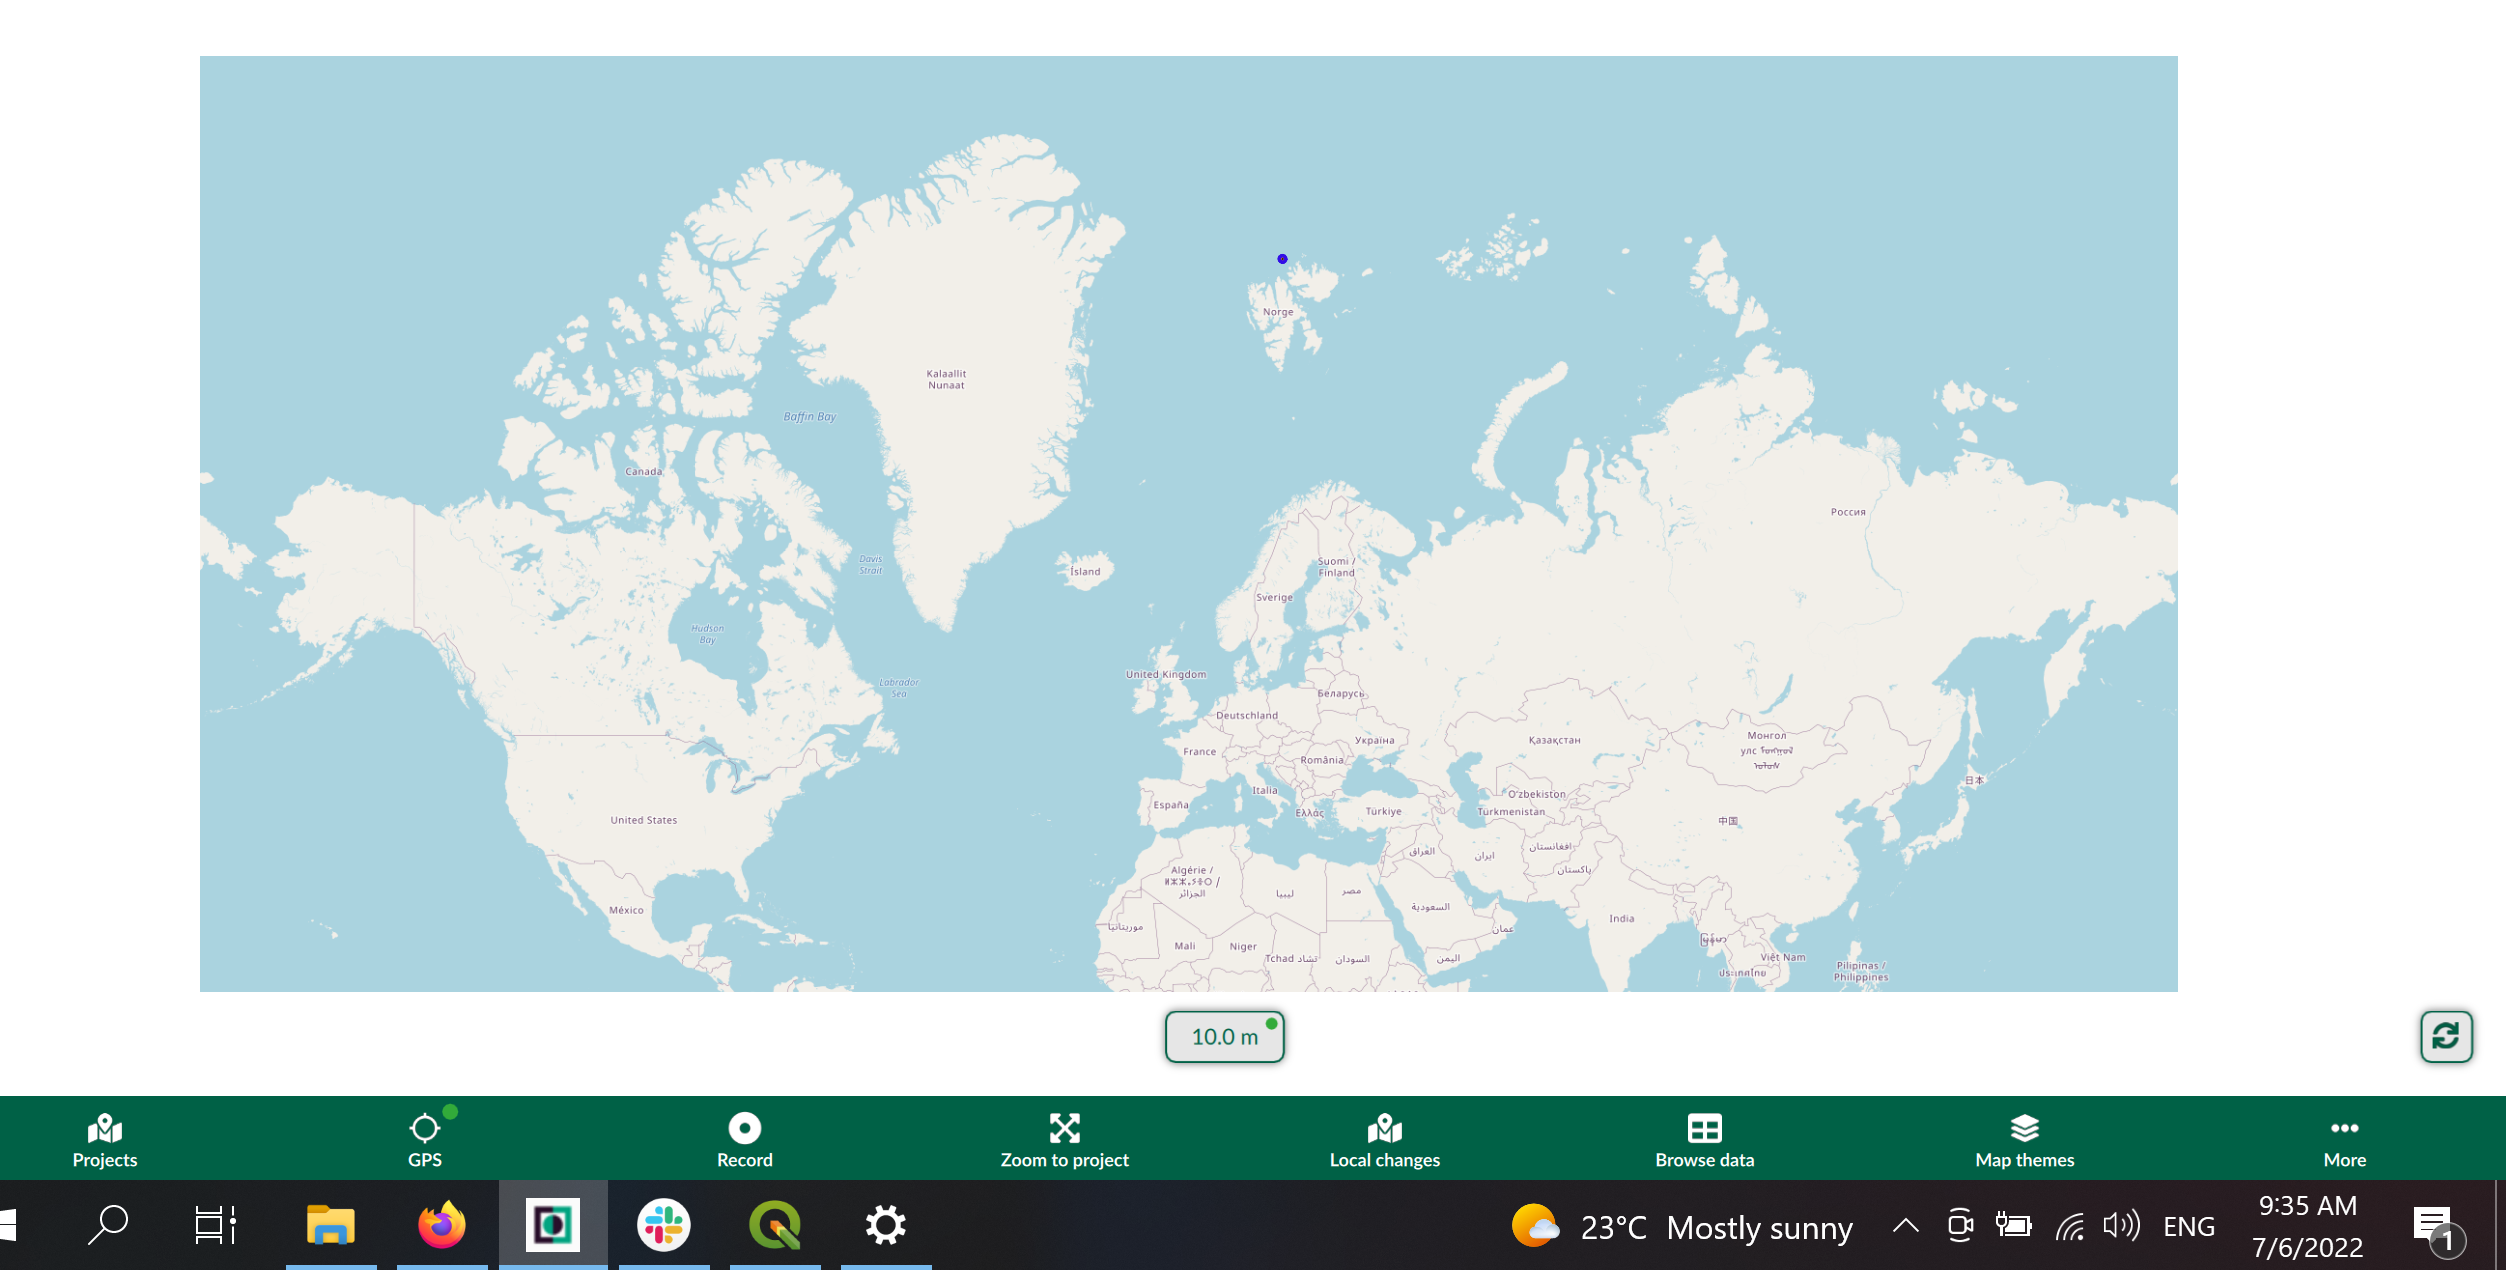Open QGIS from the taskbar
This screenshot has height=1270, width=2506.
775,1225
